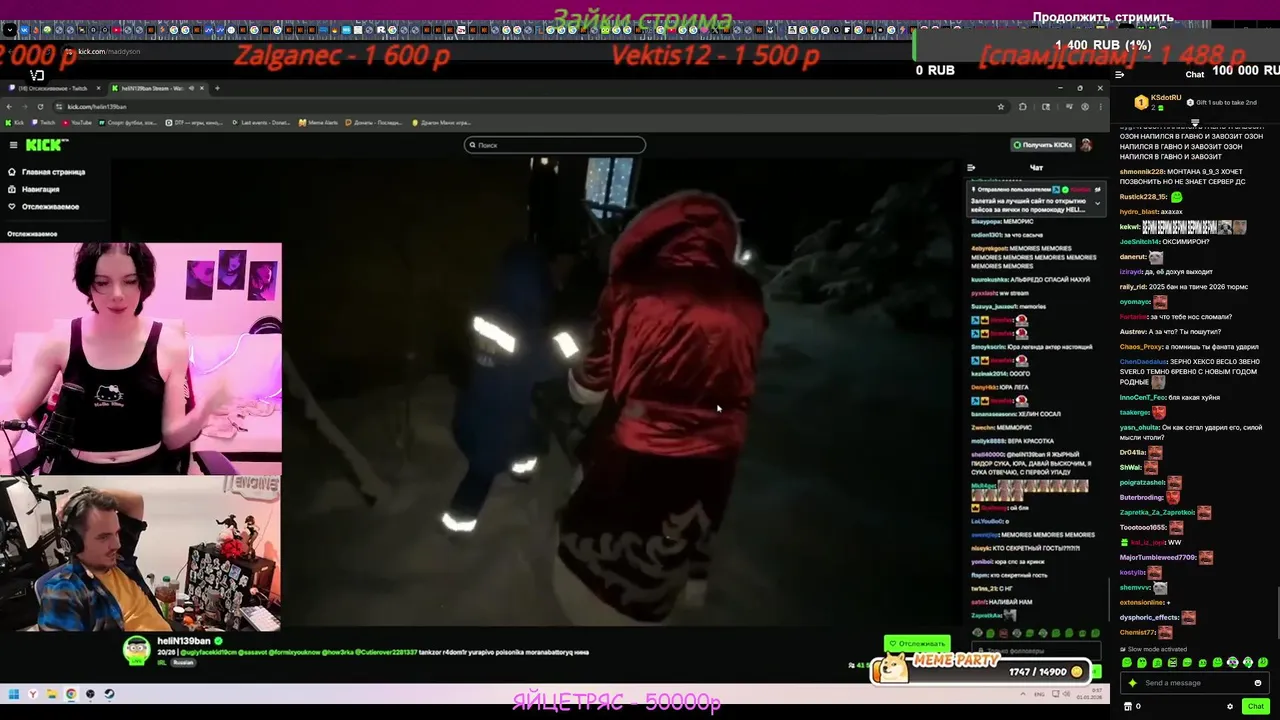Image resolution: width=1280 pixels, height=720 pixels.
Task: Open the Windows Start menu
Action: 14,694
